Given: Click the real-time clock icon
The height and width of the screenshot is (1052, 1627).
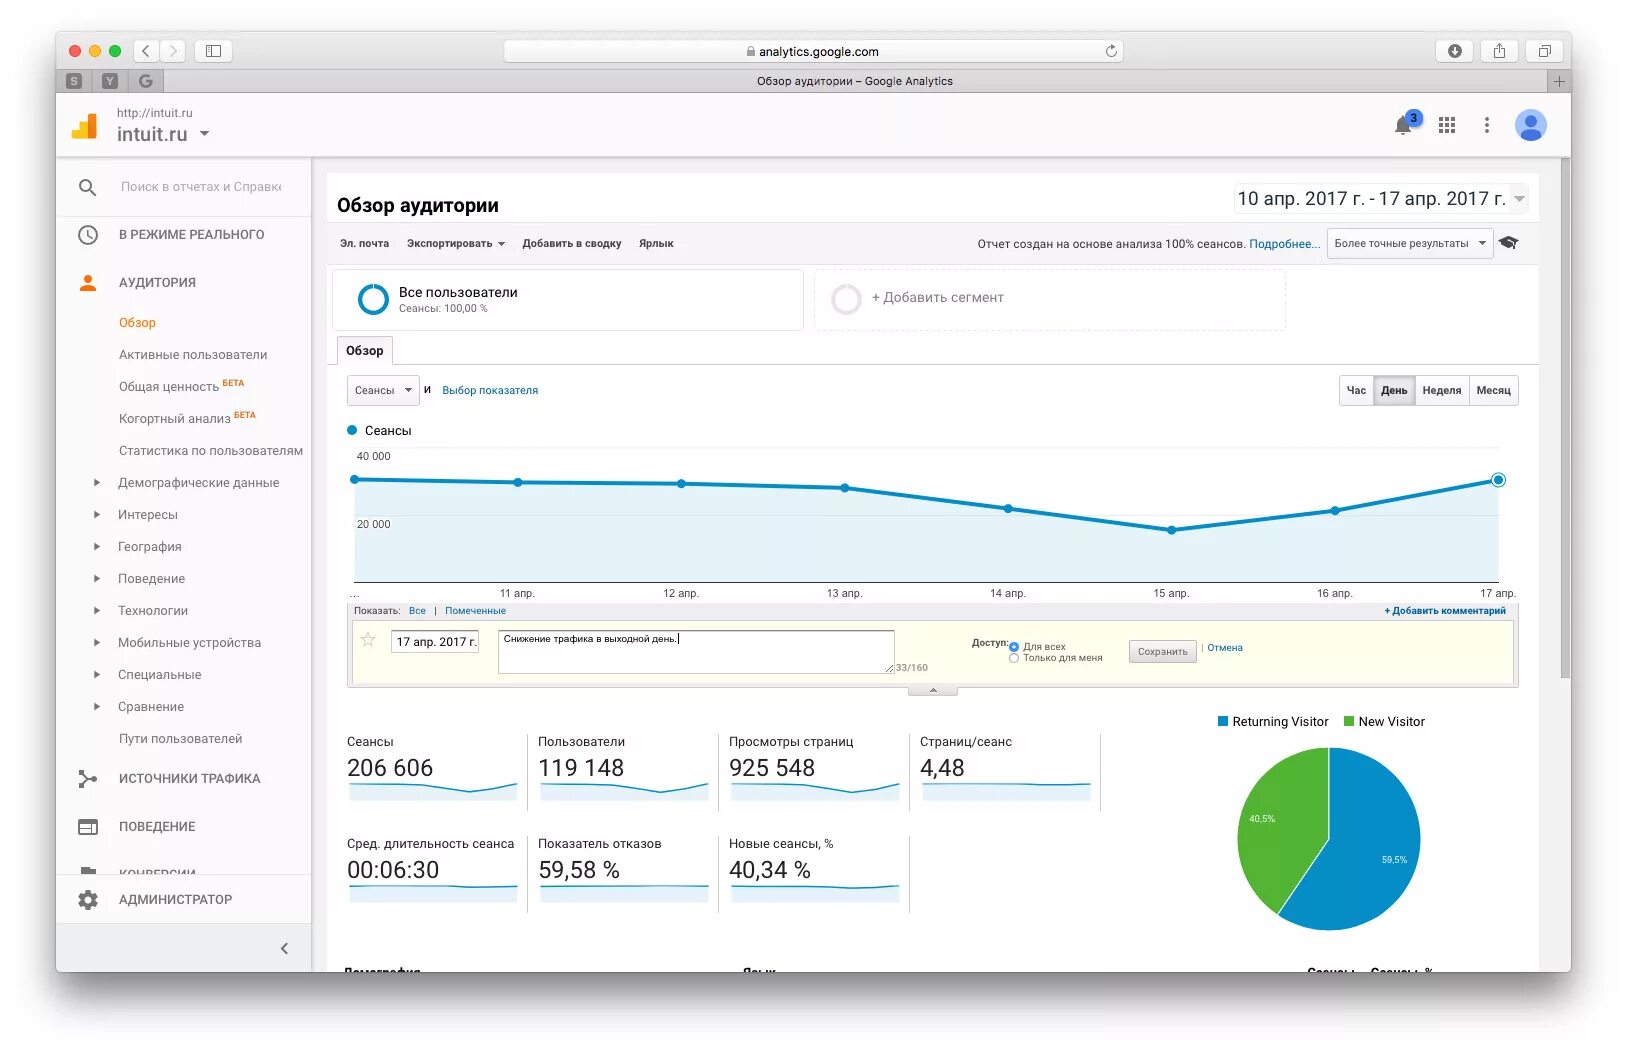Looking at the screenshot, I should (88, 235).
